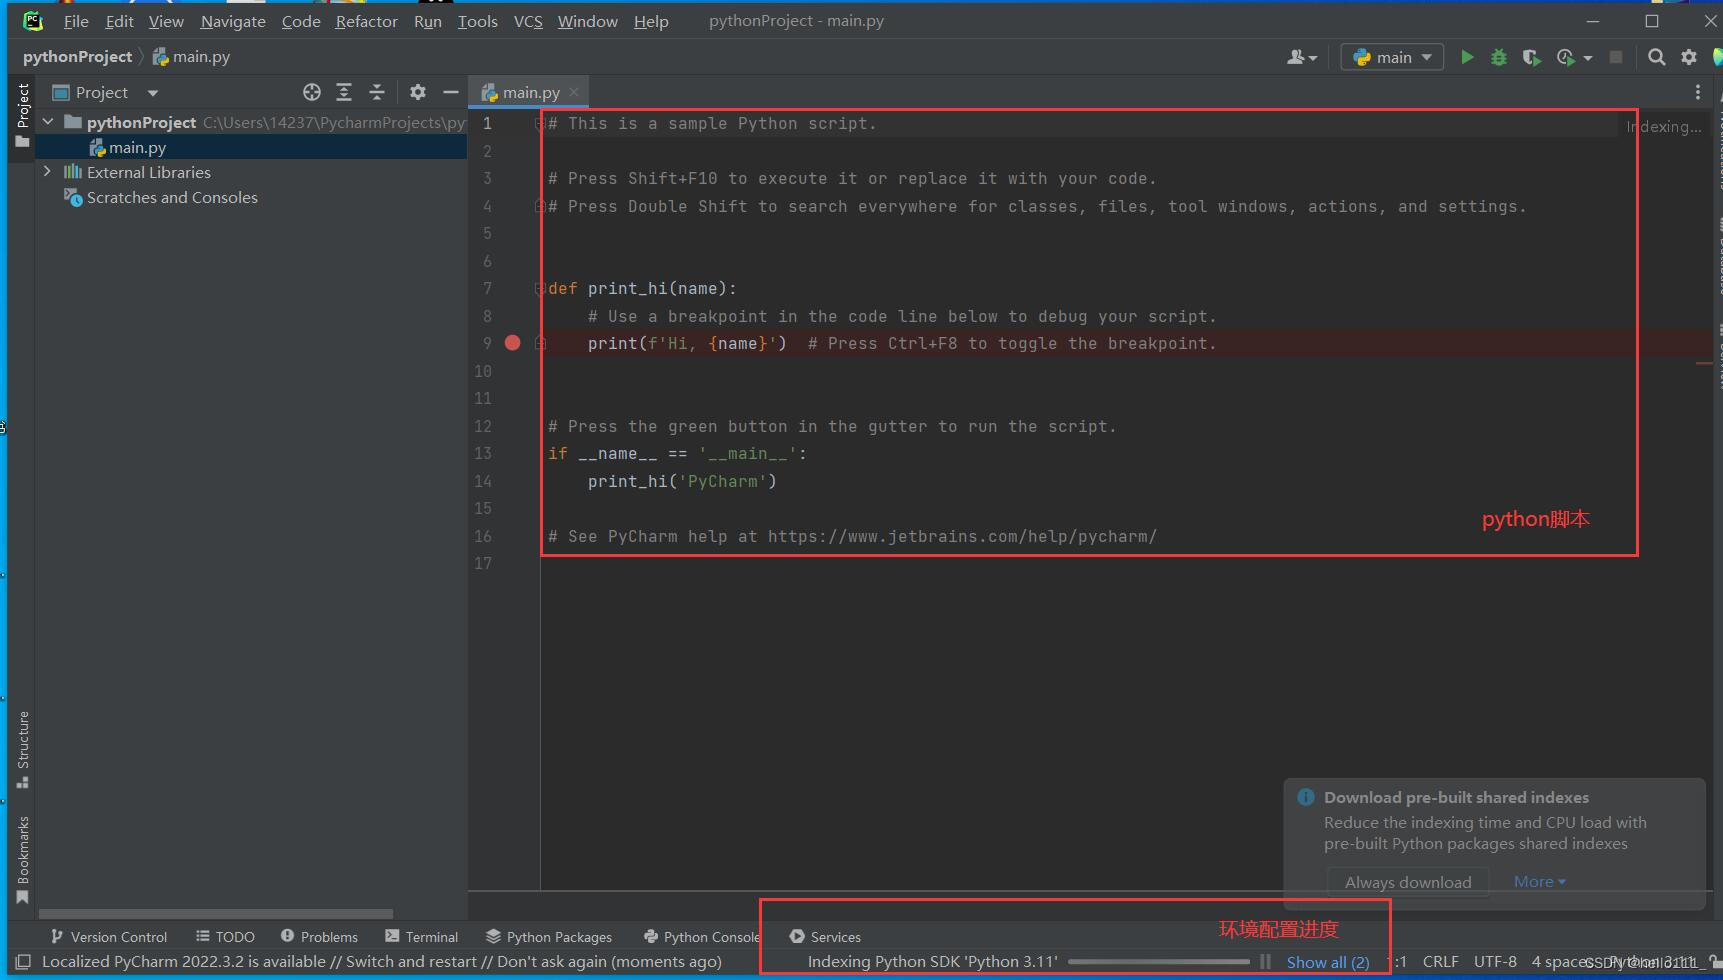Run main with coverage using the shield icon
The width and height of the screenshot is (1723, 980).
coord(1531,57)
